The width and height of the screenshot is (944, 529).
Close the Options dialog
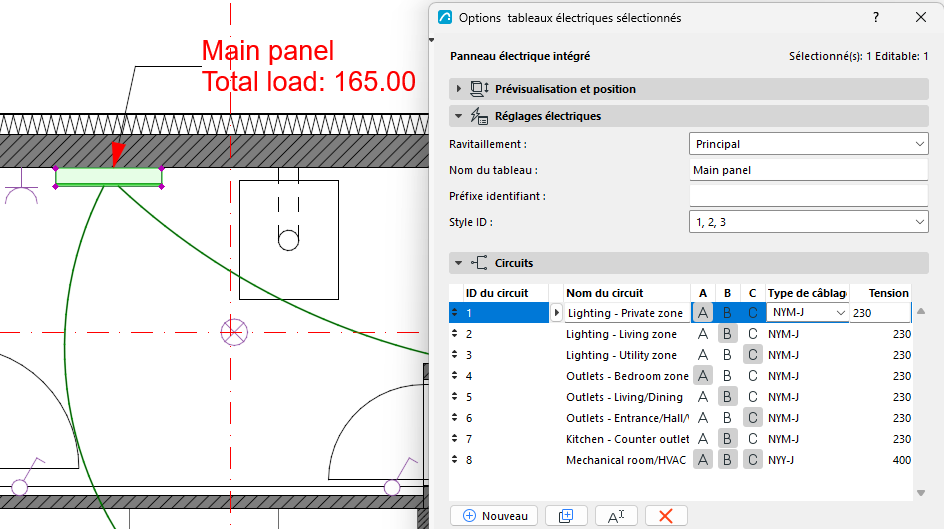point(921,17)
